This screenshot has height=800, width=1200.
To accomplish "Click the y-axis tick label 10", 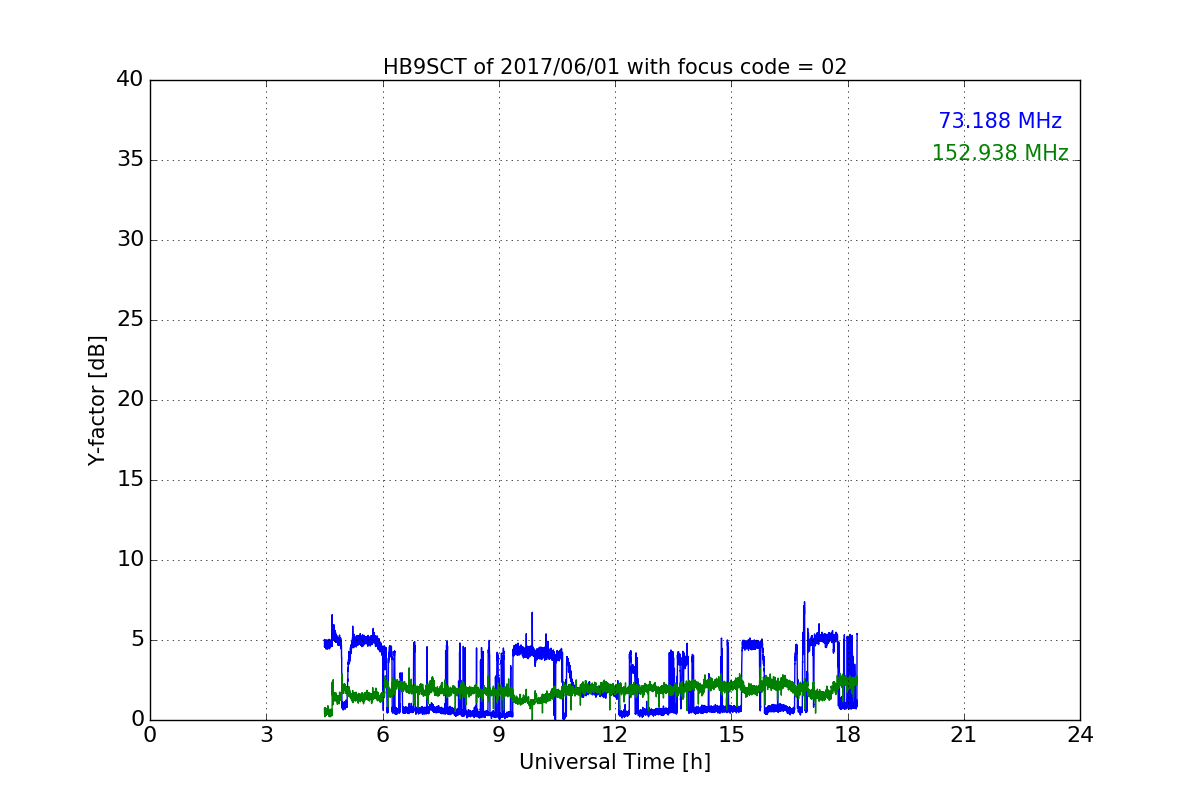I will pos(130,560).
